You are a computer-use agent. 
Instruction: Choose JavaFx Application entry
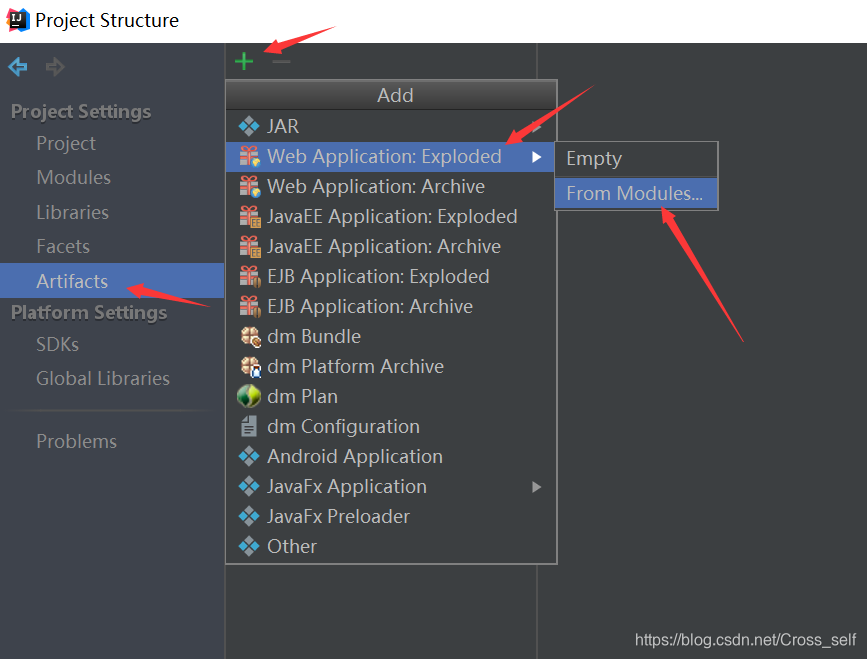(x=390, y=487)
